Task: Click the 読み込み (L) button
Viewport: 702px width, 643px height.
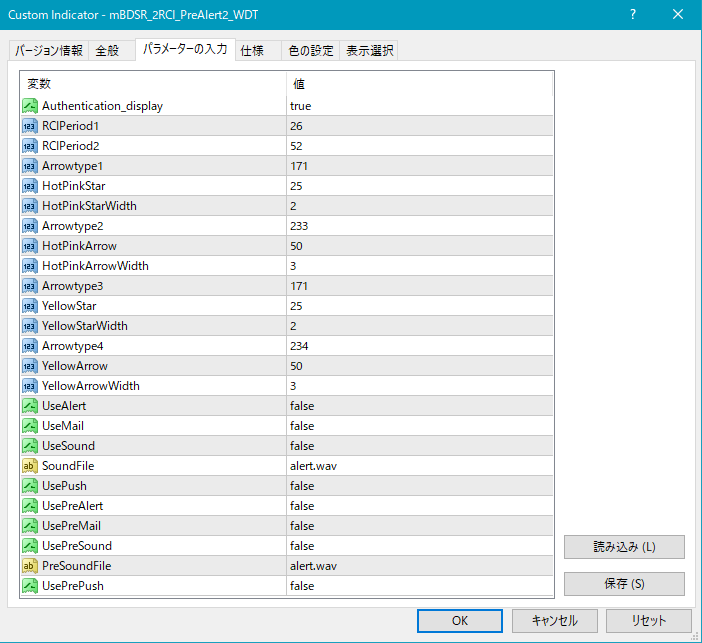Action: click(x=624, y=547)
